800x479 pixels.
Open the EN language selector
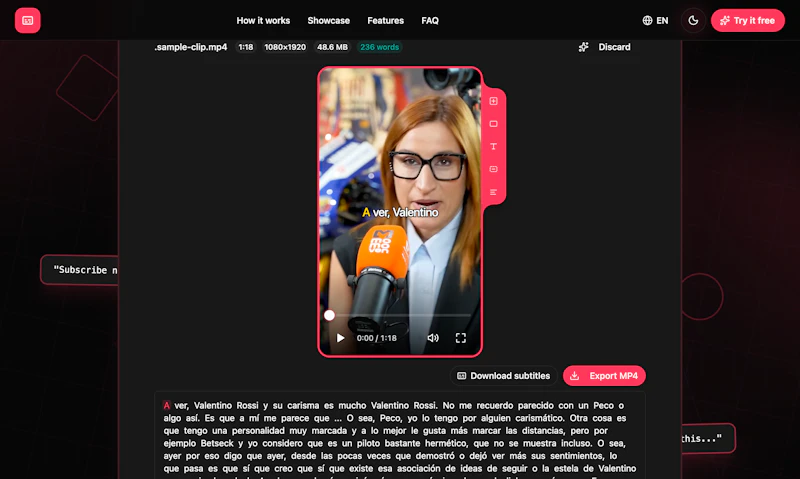point(655,20)
